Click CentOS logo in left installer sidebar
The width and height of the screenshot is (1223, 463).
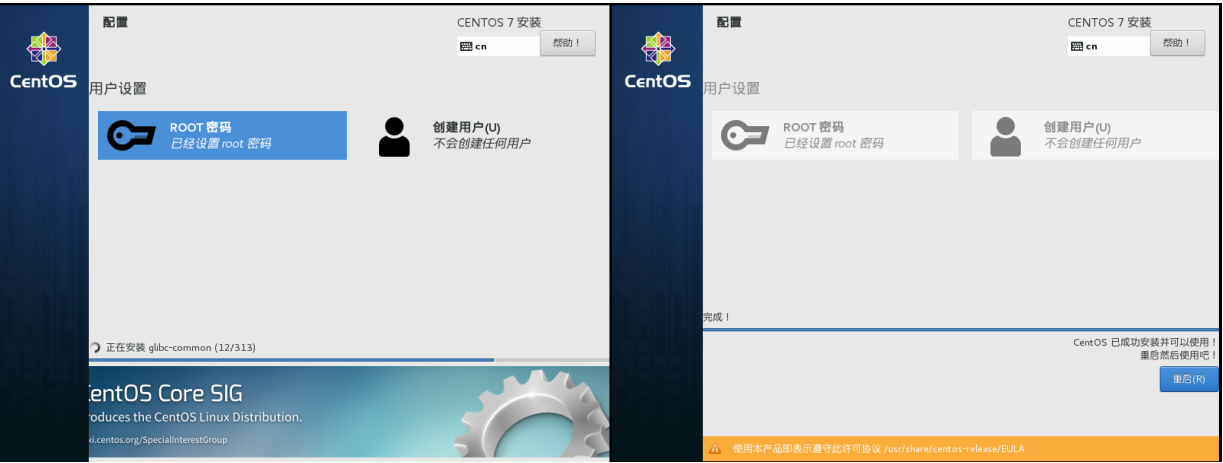[x=43, y=61]
